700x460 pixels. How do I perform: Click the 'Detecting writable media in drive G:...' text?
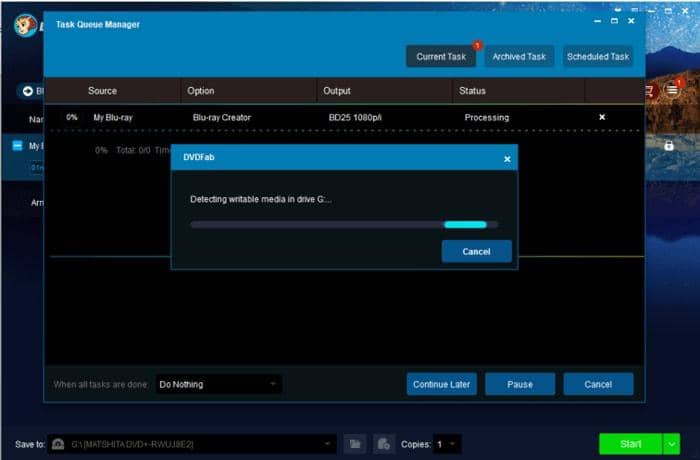(x=261, y=199)
